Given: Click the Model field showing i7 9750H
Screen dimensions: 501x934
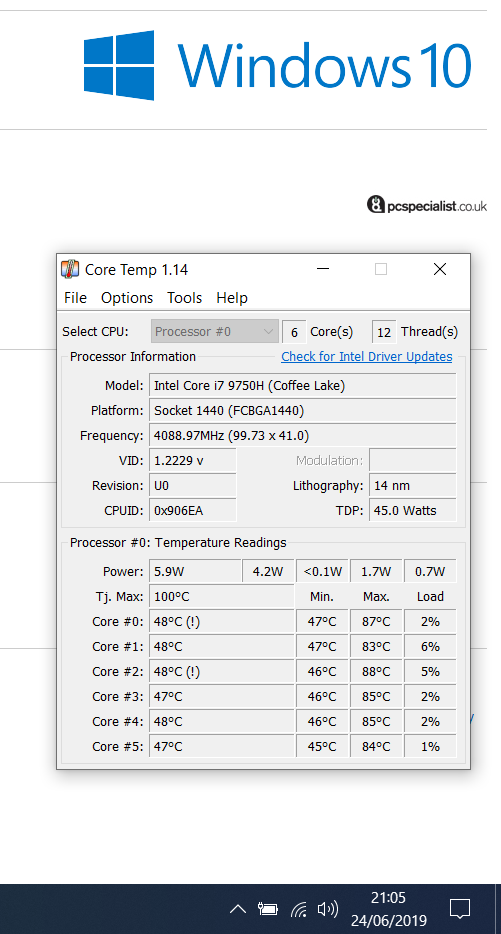Looking at the screenshot, I should click(x=303, y=385).
